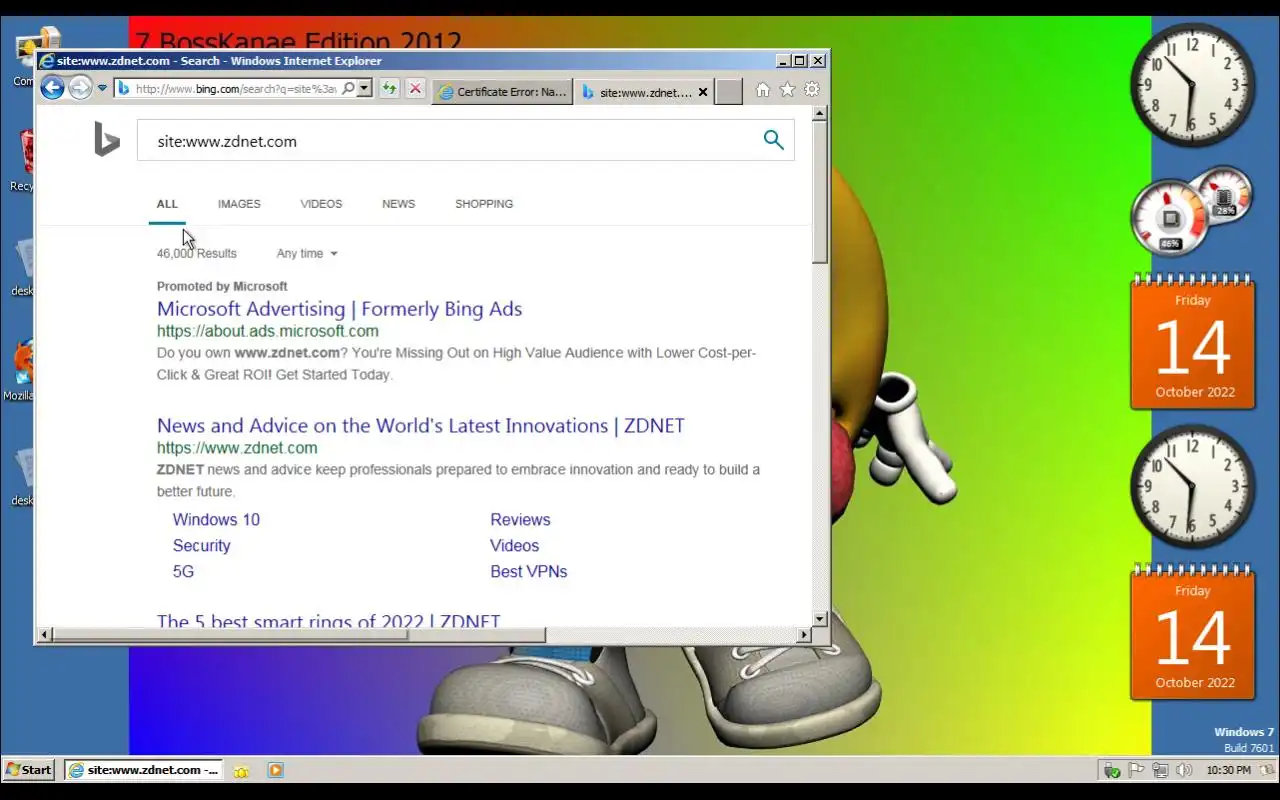Select the ALL results tab
Image resolution: width=1280 pixels, height=800 pixels.
click(x=167, y=204)
